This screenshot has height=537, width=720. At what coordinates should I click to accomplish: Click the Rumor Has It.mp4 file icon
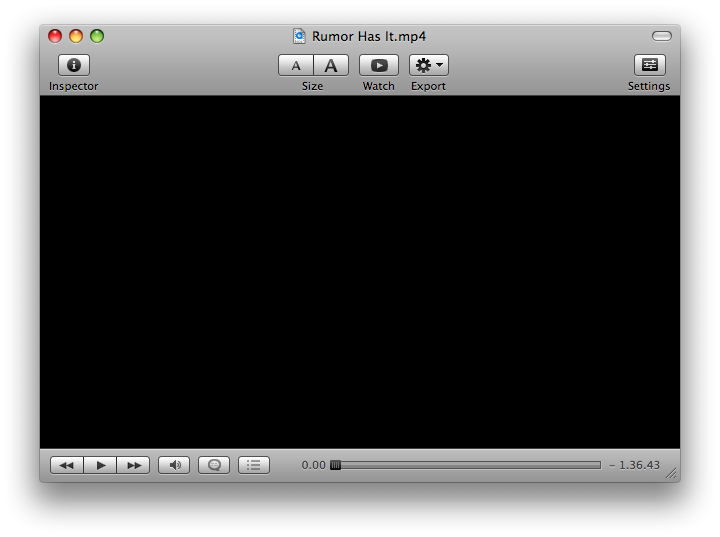pyautogui.click(x=299, y=36)
